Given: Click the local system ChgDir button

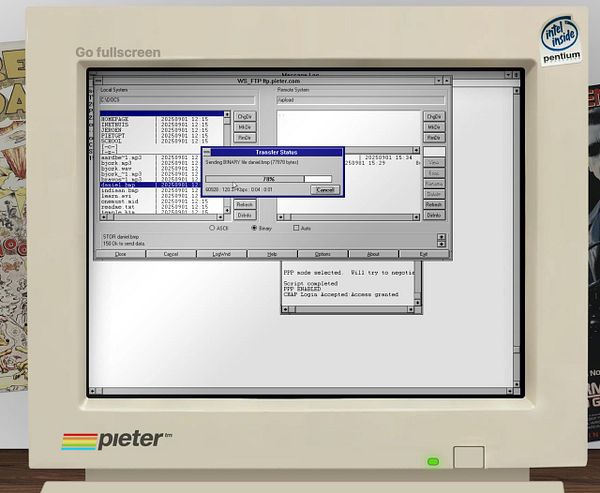Looking at the screenshot, I should (245, 116).
